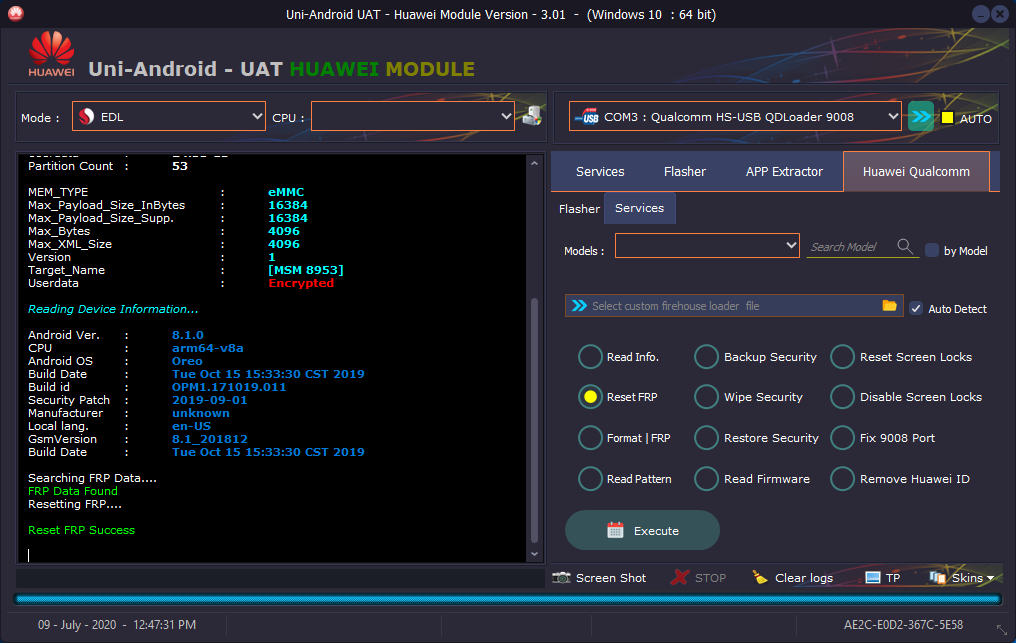This screenshot has height=643, width=1016.
Task: Click the device manager icon beside CPU
Action: pos(532,116)
